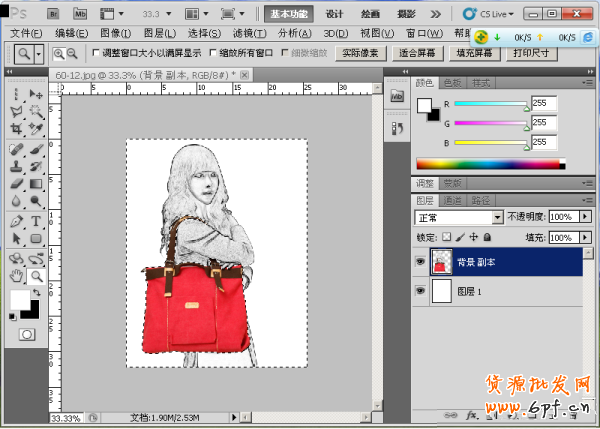Click the Mini Bridge (Mb) icon
The width and height of the screenshot is (600, 429).
click(x=80, y=14)
